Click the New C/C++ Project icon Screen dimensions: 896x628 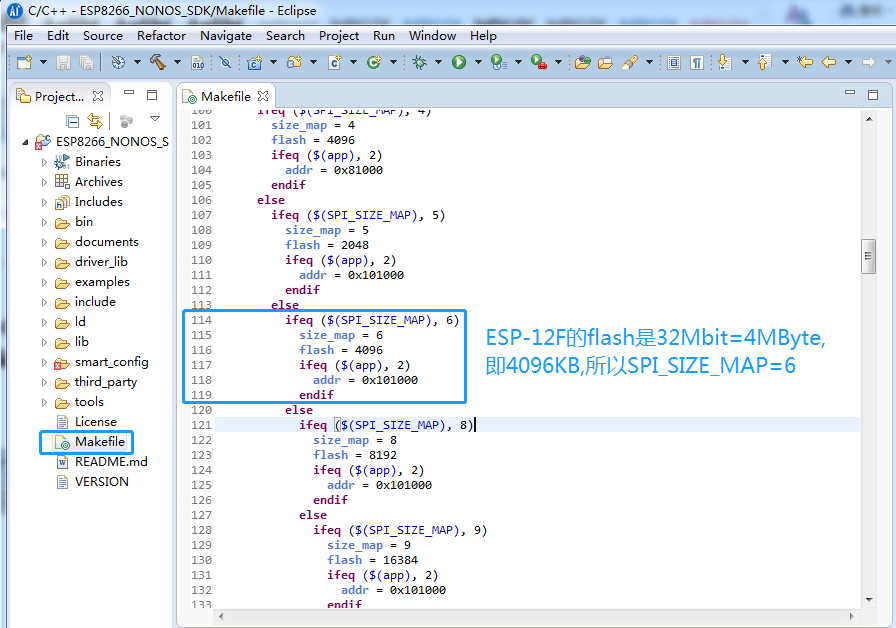(254, 62)
